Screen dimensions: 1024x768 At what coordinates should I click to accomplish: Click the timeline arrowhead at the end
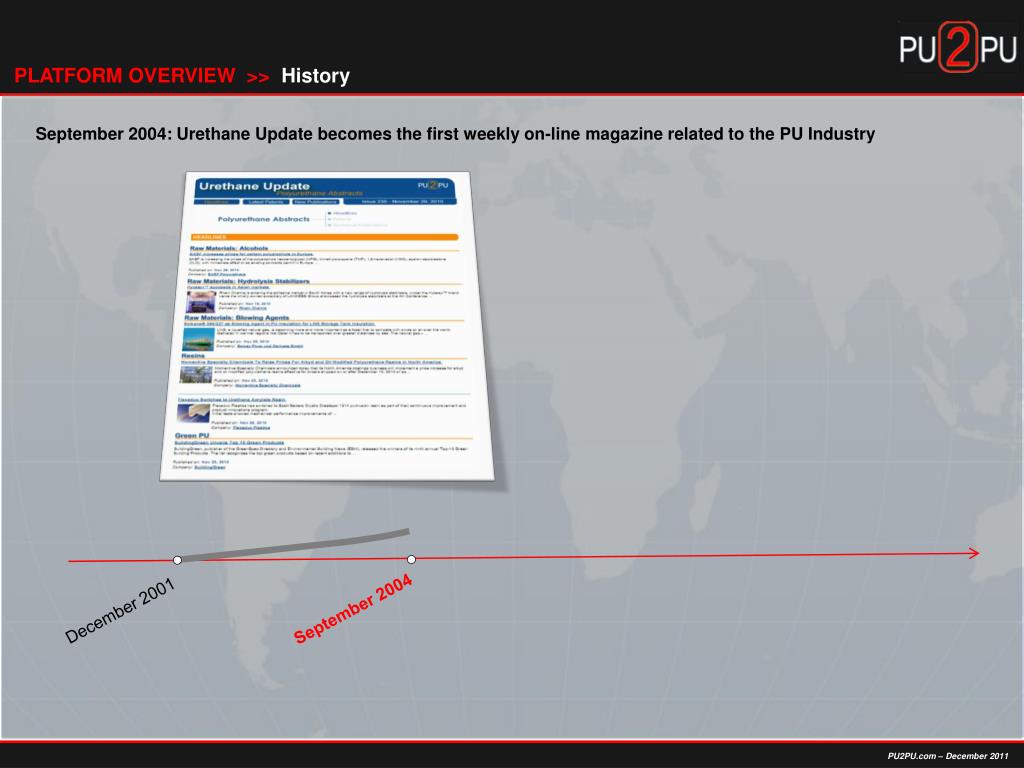click(x=974, y=553)
